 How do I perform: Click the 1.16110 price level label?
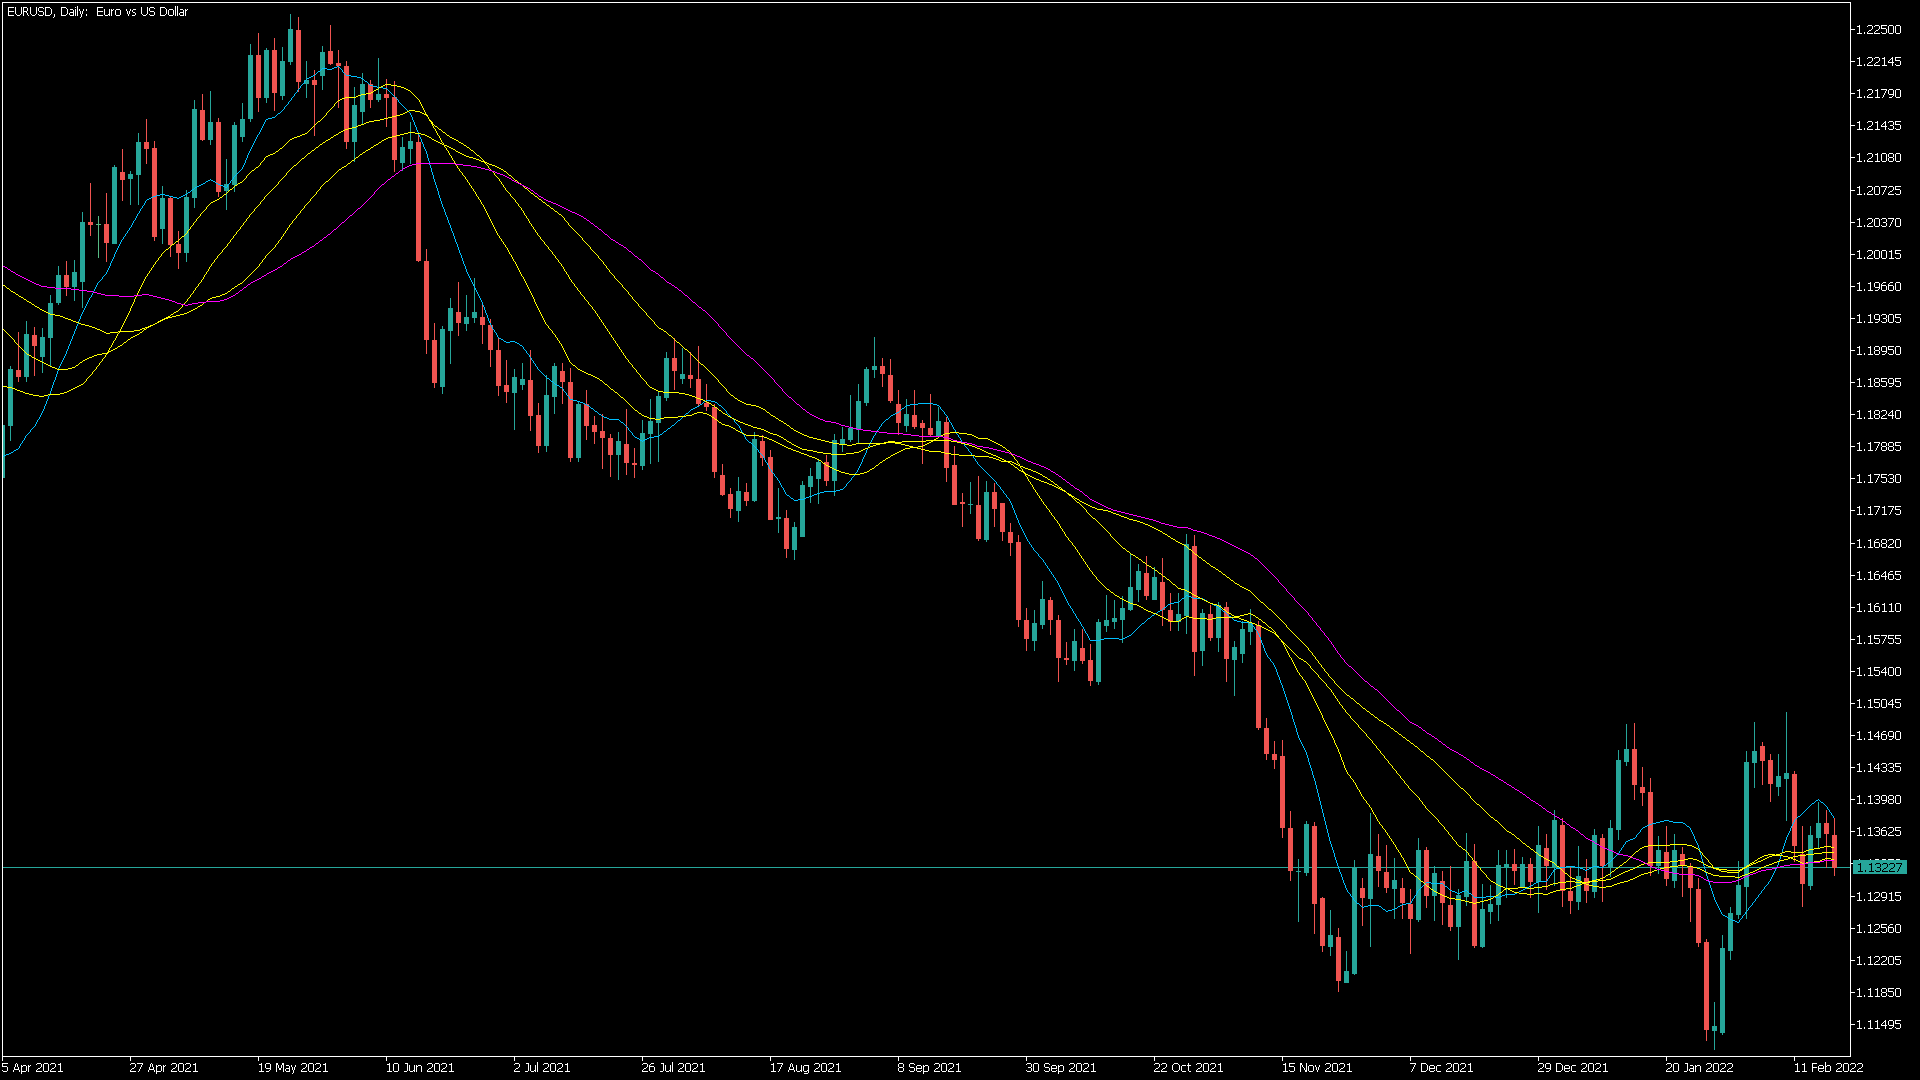pyautogui.click(x=1878, y=608)
